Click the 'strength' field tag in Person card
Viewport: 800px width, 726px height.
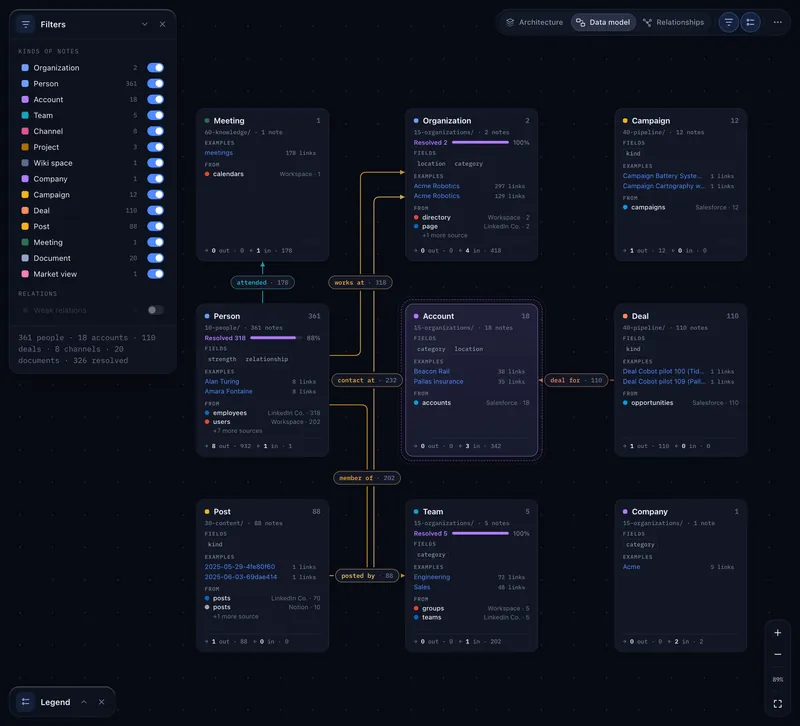[222, 359]
